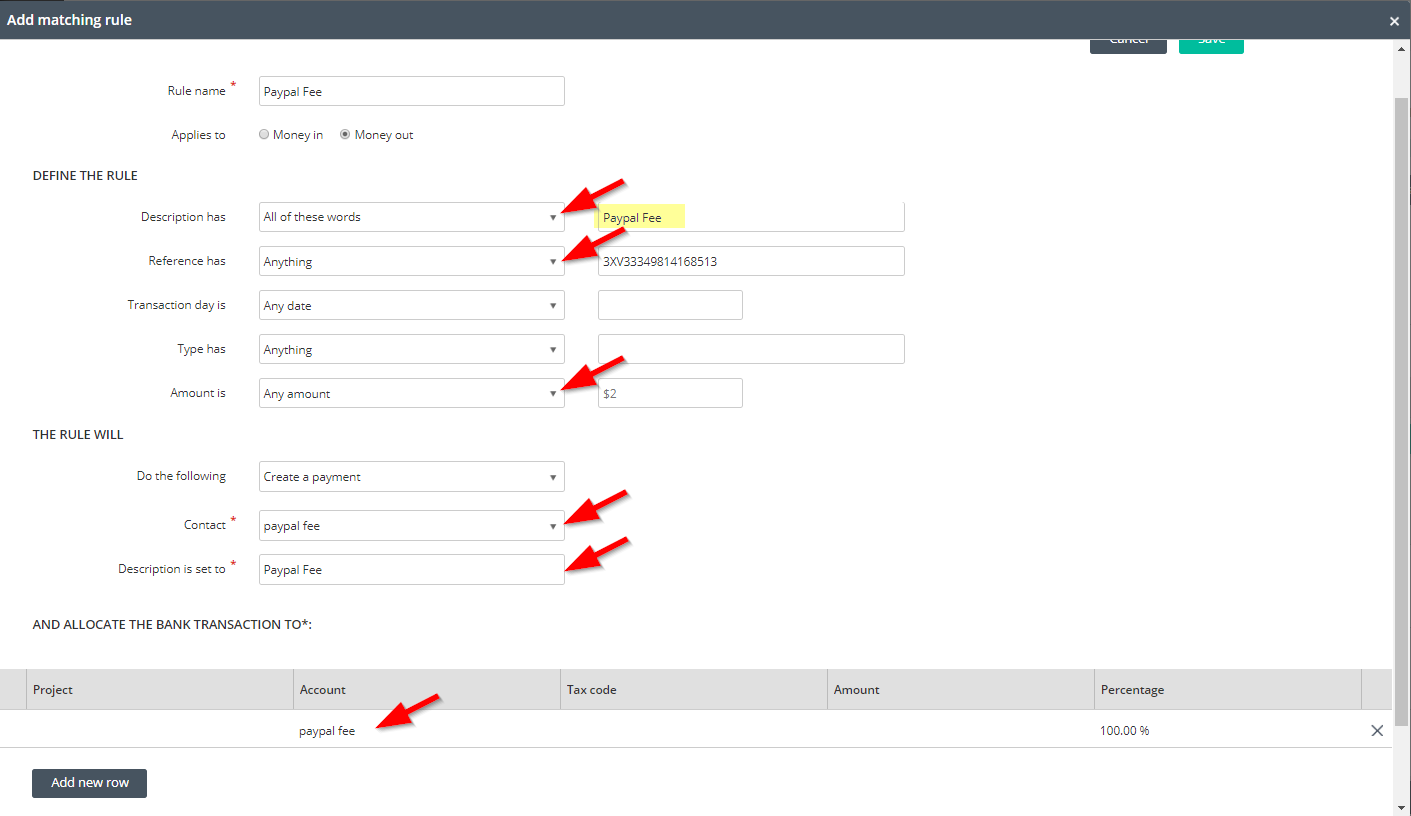The image size is (1411, 816).
Task: Click the paypal fee account cell
Action: 427,730
